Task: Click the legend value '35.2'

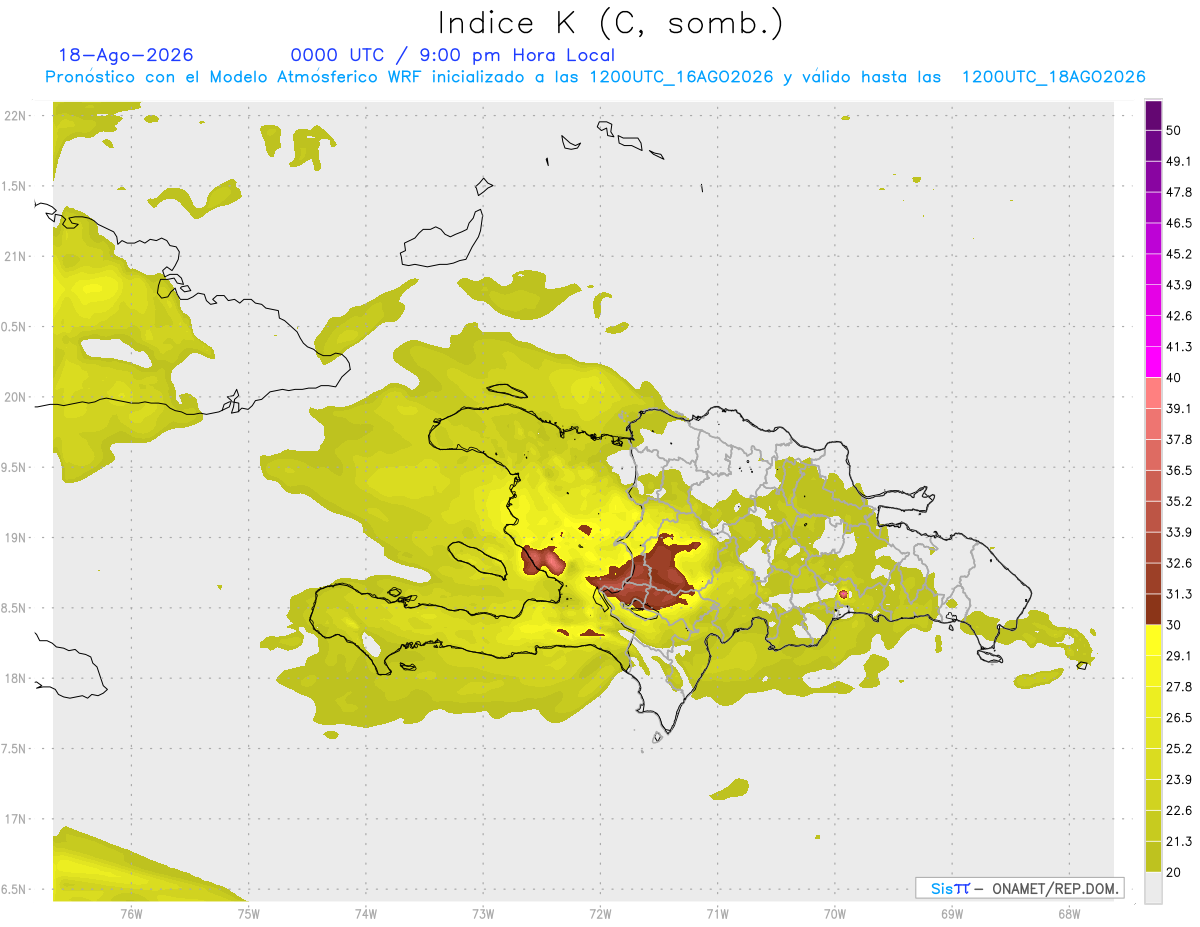Action: 1178,501
